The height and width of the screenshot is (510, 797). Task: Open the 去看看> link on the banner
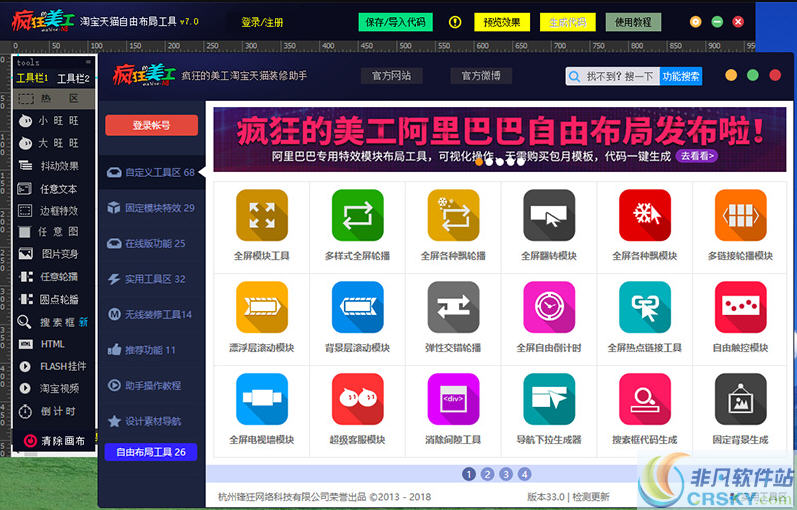click(697, 156)
